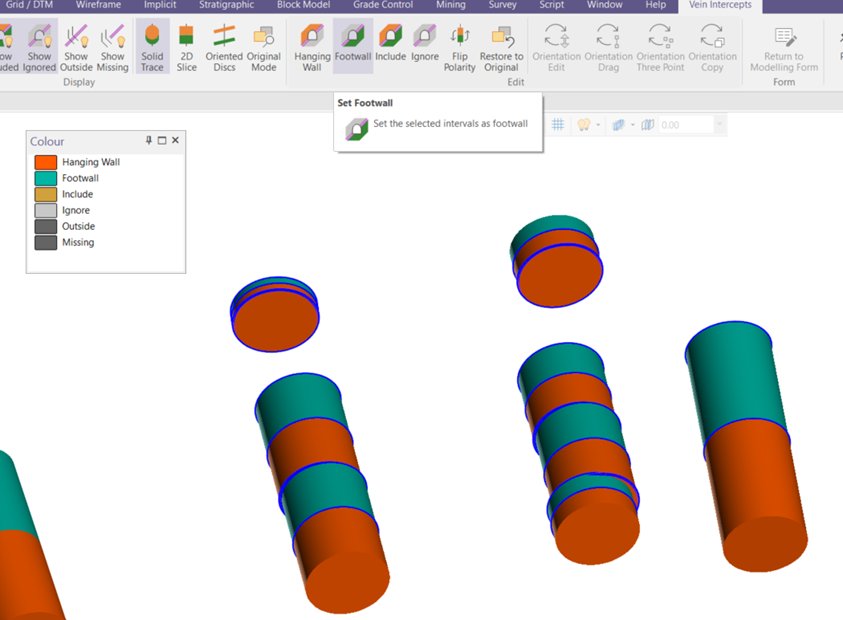Click the grid icon in viewer toolbar
Screen dimensions: 843x620
(558, 125)
